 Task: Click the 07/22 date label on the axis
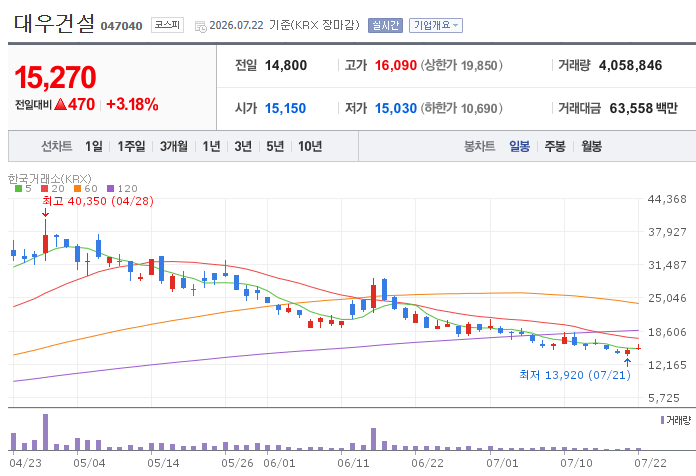point(650,463)
